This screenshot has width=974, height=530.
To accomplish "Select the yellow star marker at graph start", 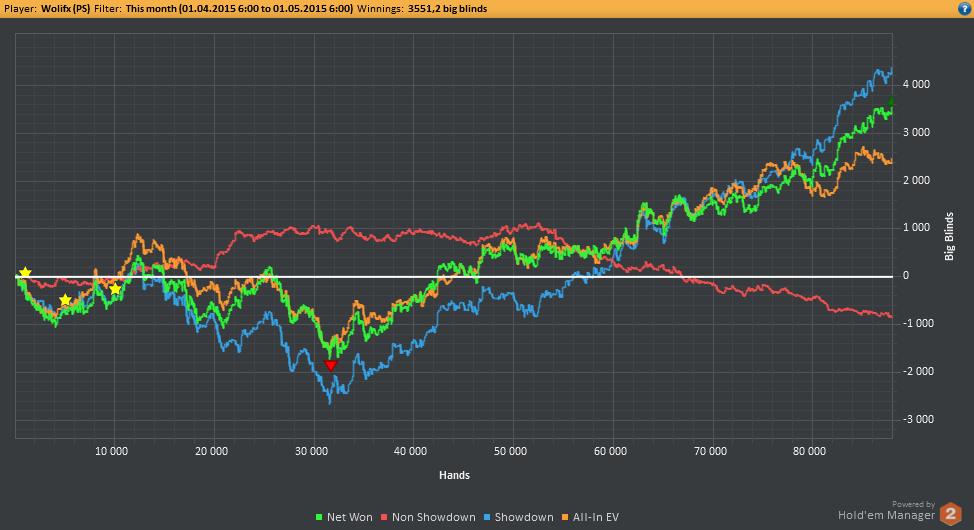I will coord(25,273).
